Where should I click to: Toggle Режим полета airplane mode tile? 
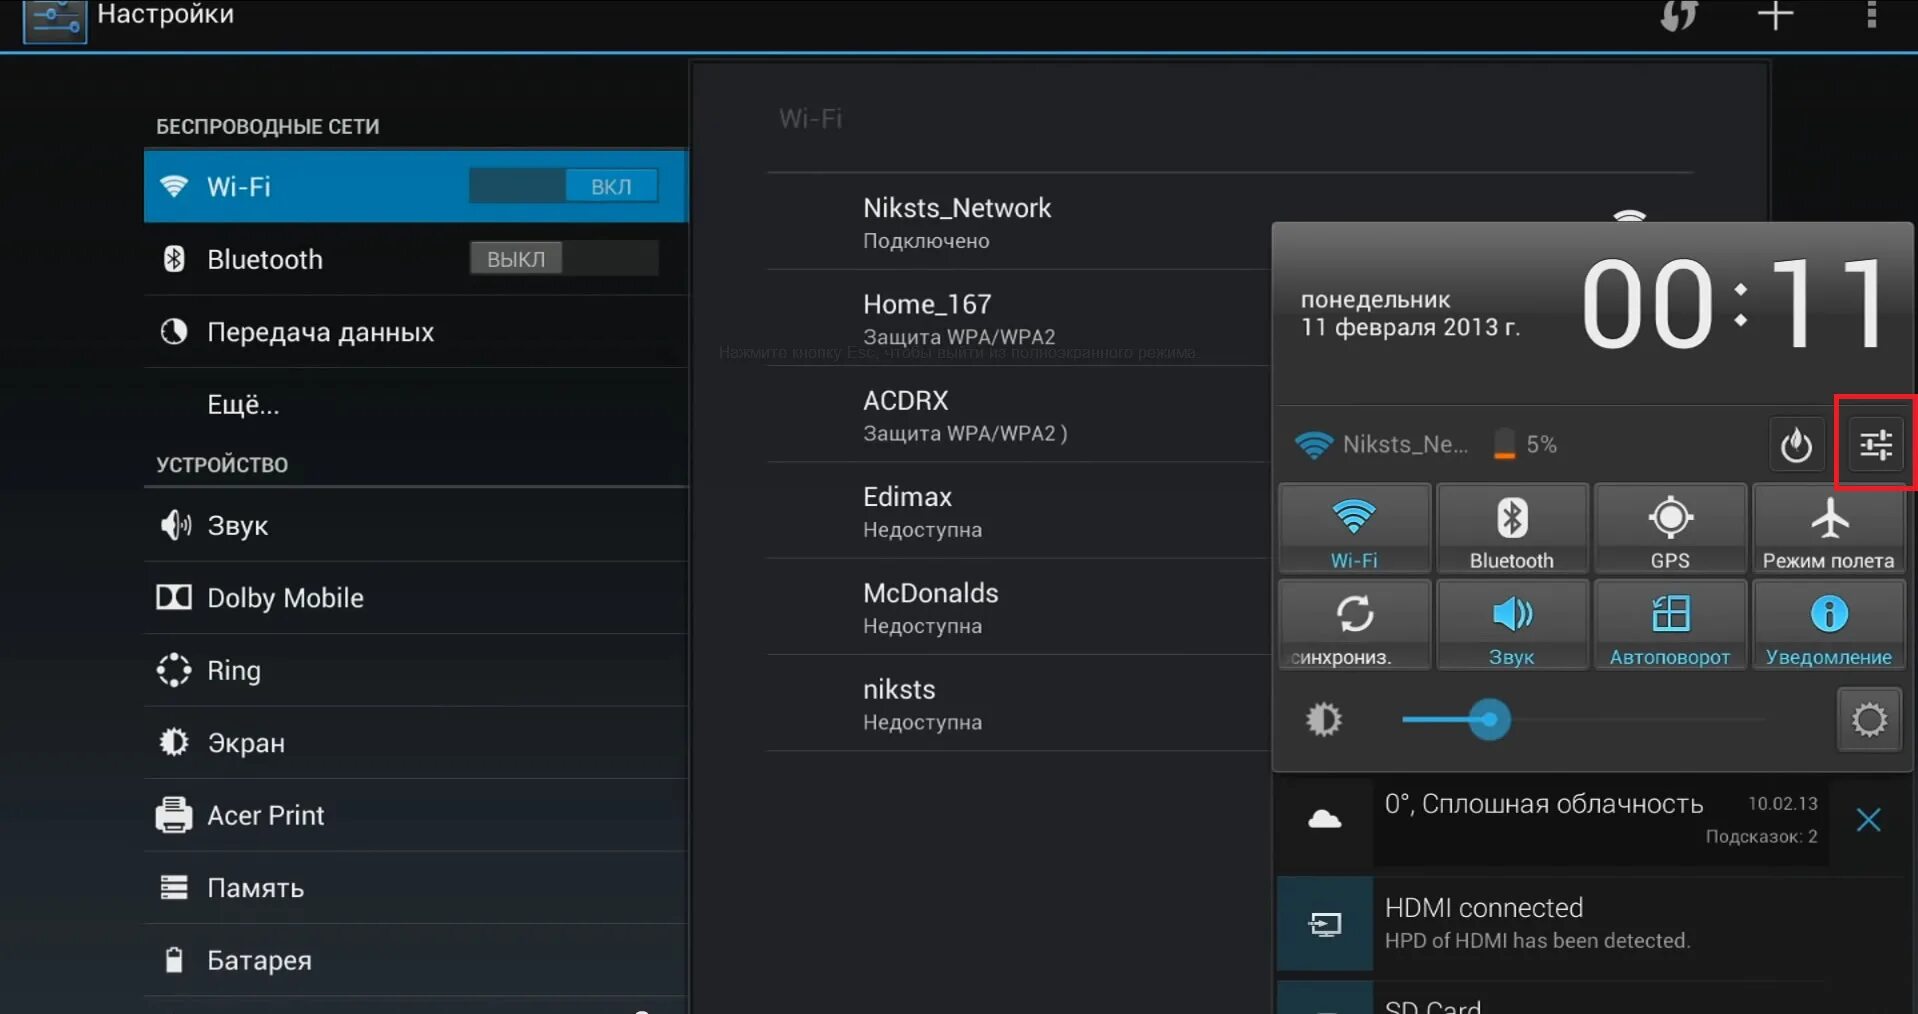1829,529
